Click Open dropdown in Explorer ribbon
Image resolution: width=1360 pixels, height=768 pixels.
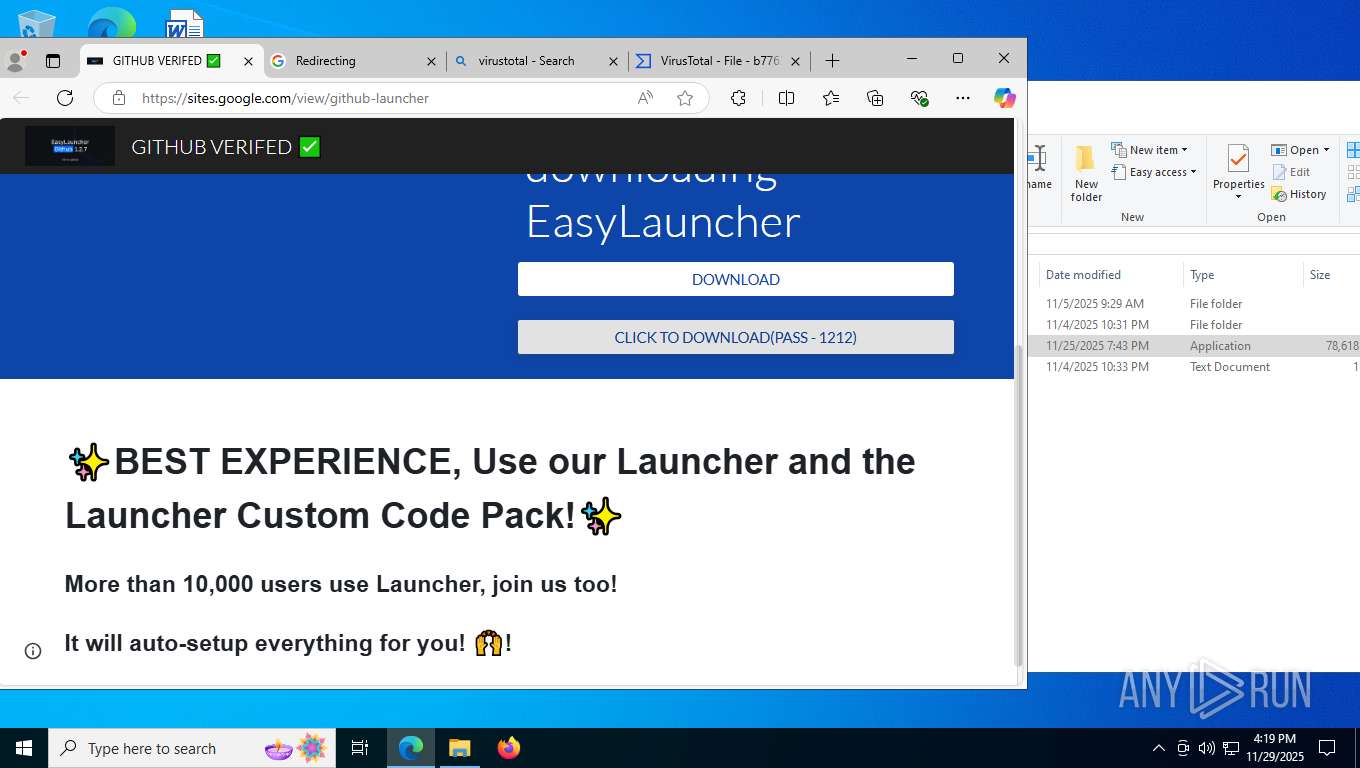coord(1301,150)
